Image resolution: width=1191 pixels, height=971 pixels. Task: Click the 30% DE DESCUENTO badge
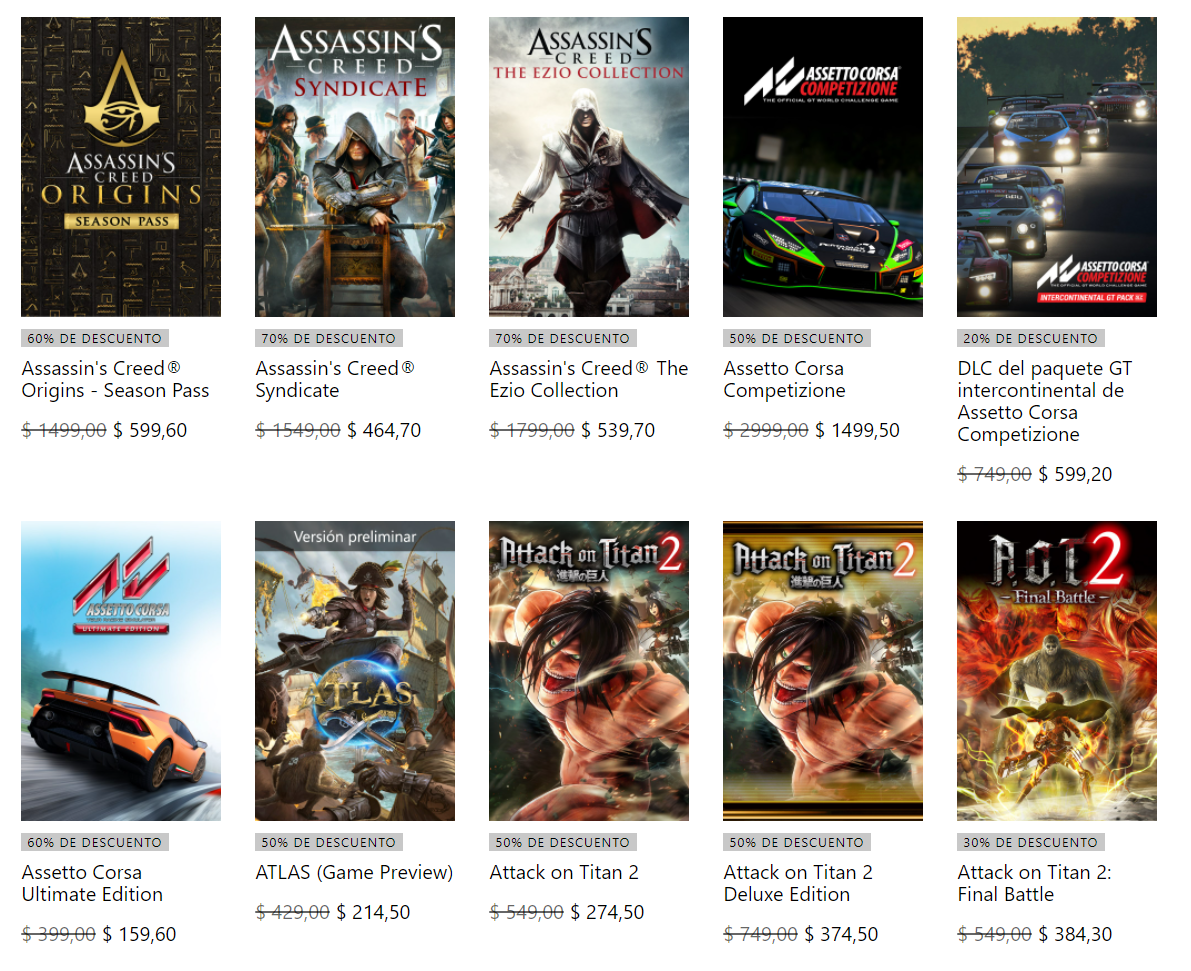(x=1031, y=842)
